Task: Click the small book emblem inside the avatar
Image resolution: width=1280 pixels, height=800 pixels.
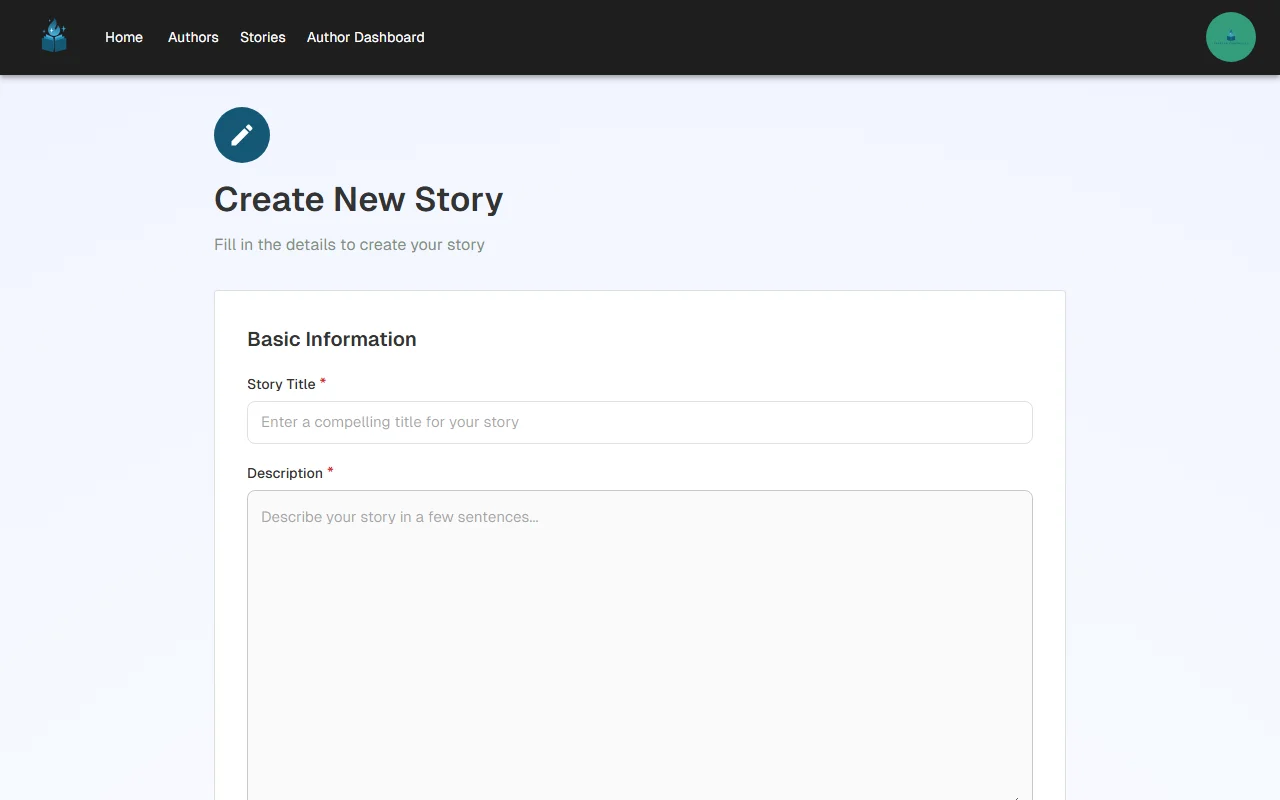Action: pyautogui.click(x=1230, y=36)
